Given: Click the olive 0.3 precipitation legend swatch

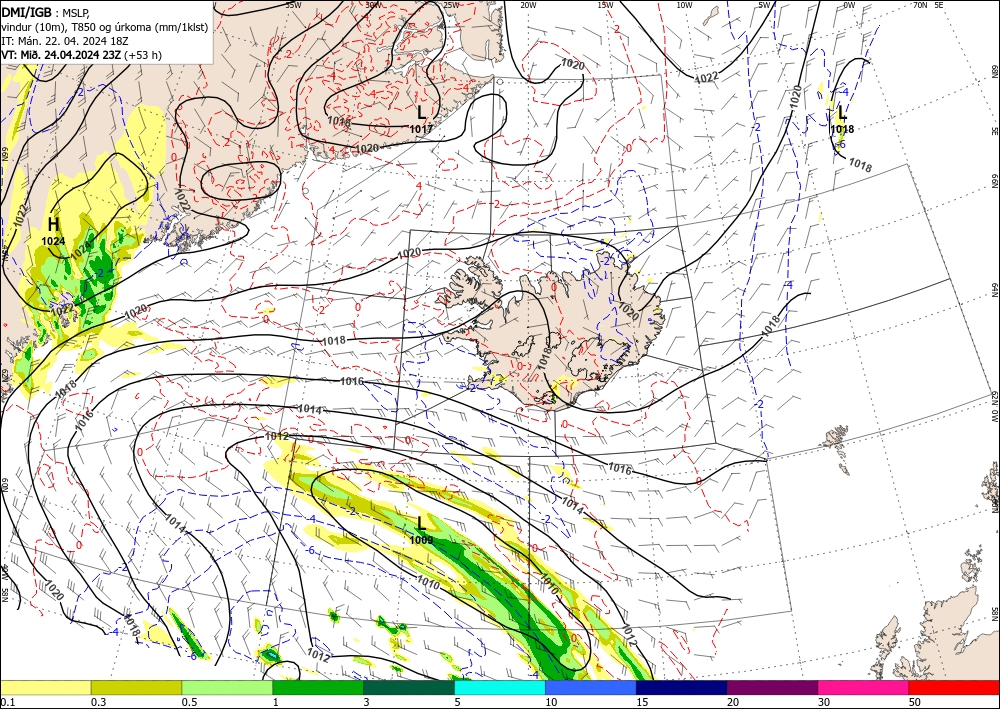Looking at the screenshot, I should pos(136,687).
